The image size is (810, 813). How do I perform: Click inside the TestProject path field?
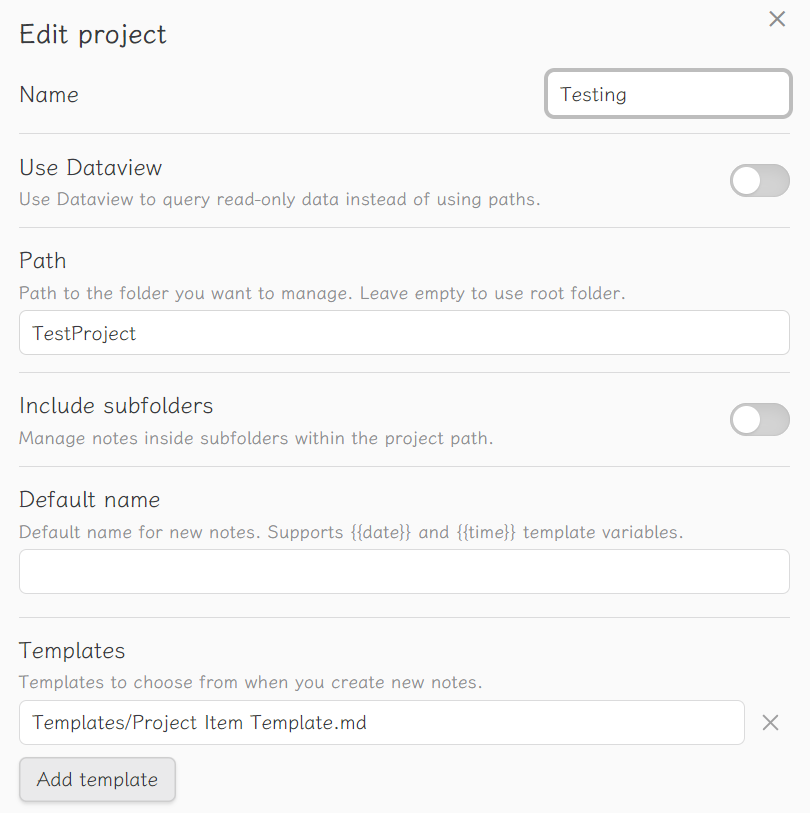[x=404, y=332]
